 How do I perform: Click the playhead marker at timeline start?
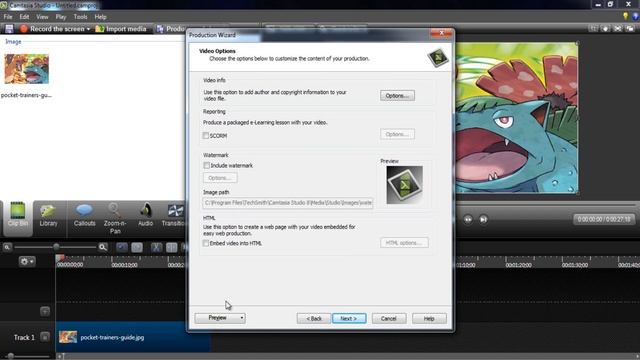coord(60,258)
